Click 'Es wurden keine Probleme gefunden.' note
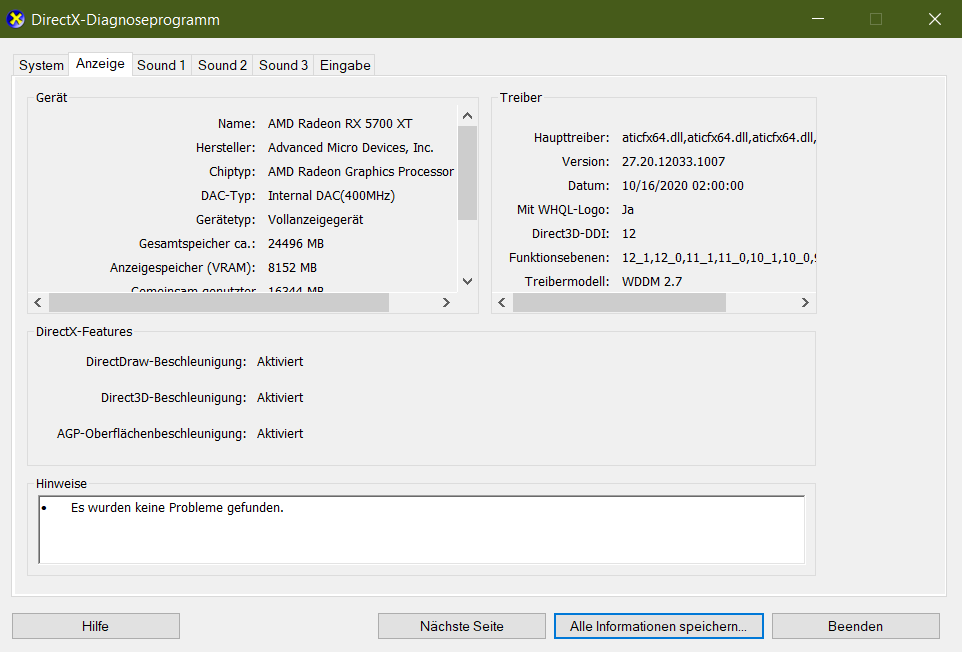Screen dimensions: 962x652 (177, 508)
